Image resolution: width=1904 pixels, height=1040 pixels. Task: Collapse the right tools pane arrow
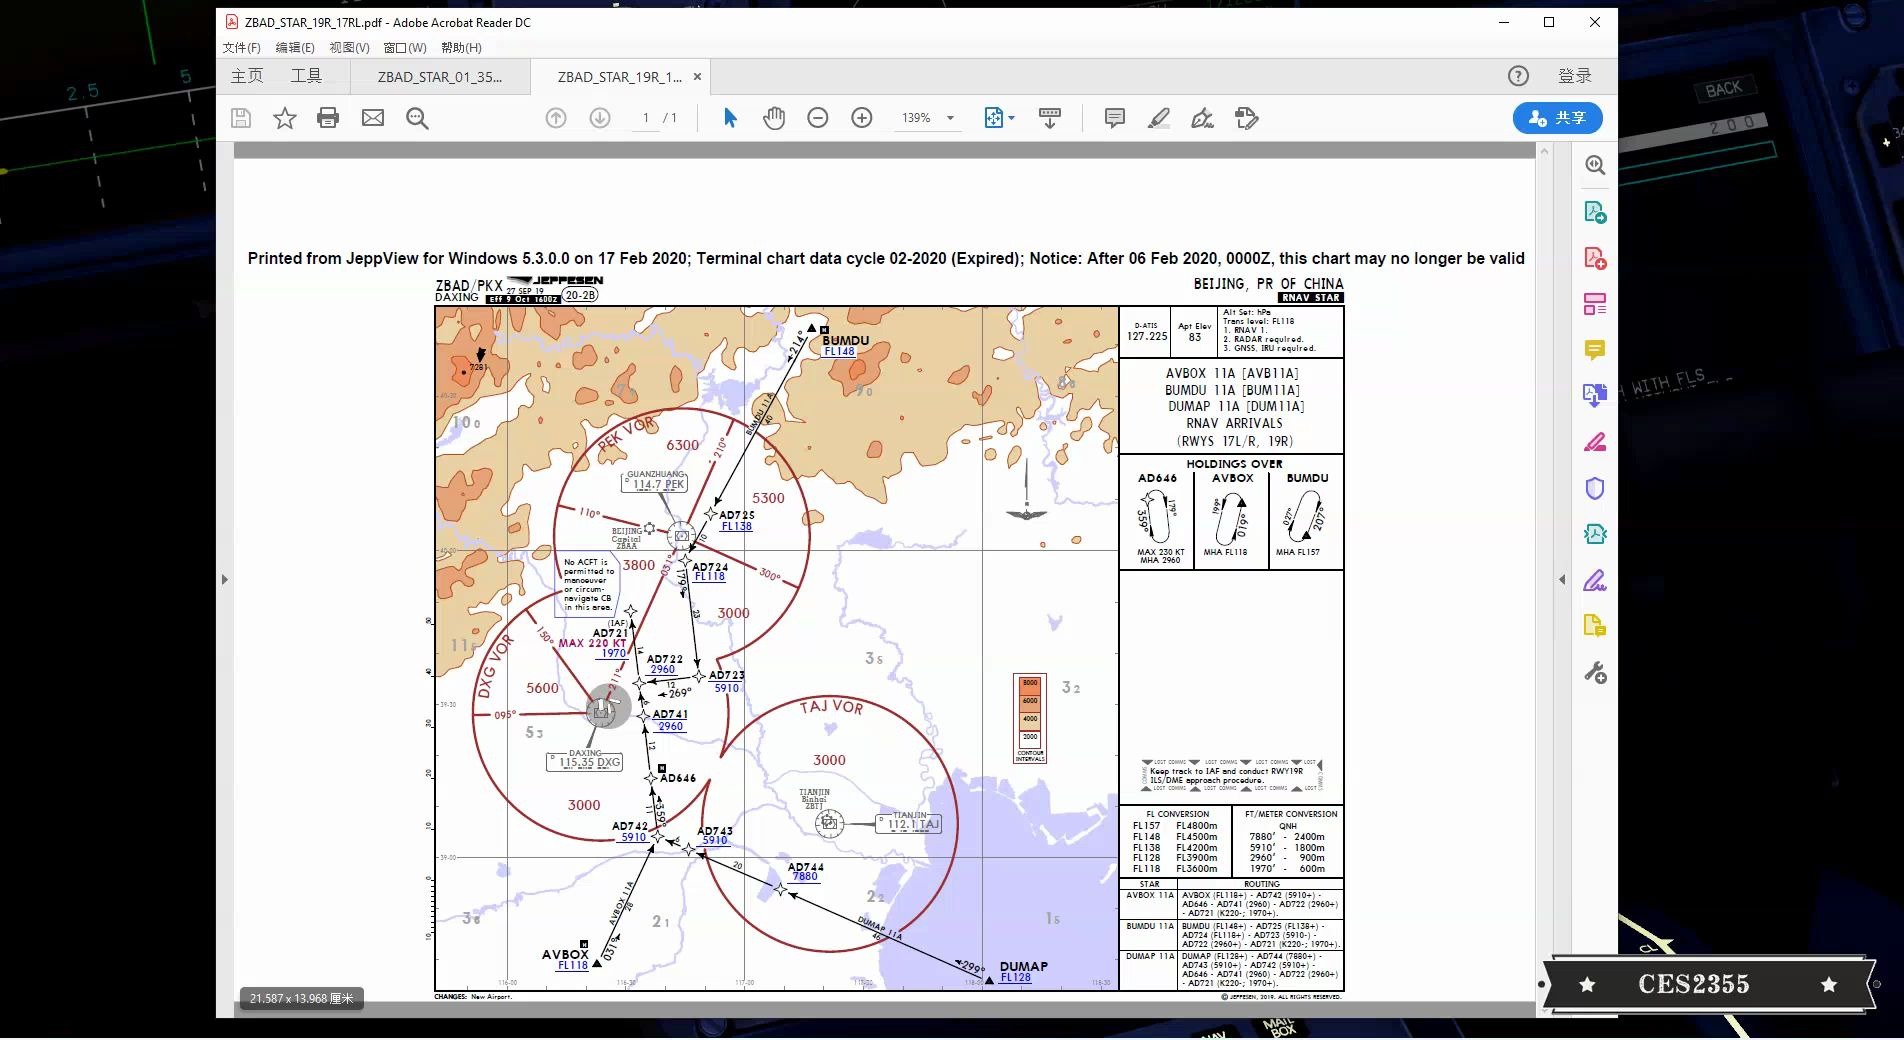coord(1562,579)
